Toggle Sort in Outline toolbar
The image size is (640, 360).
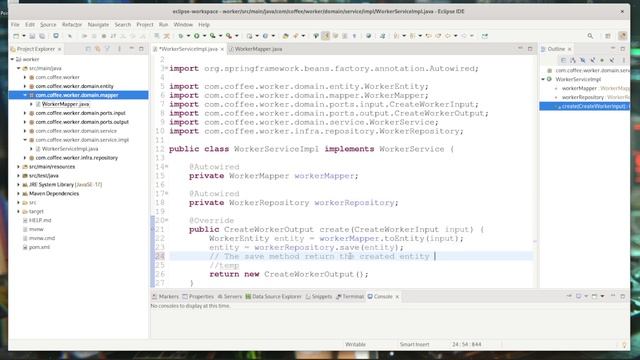pos(573,60)
